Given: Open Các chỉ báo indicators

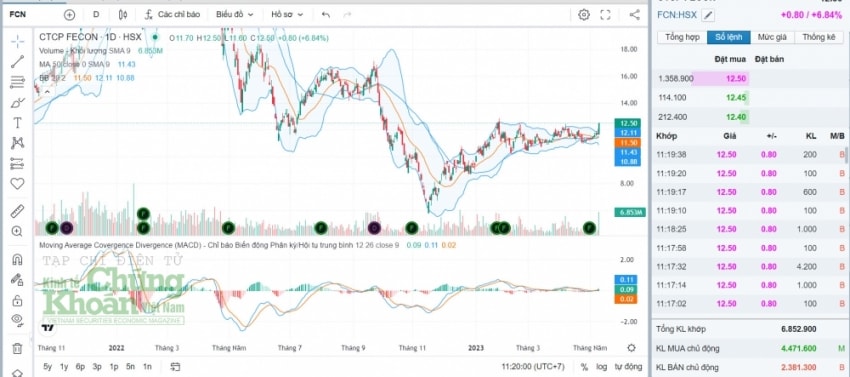Looking at the screenshot, I should coord(172,15).
